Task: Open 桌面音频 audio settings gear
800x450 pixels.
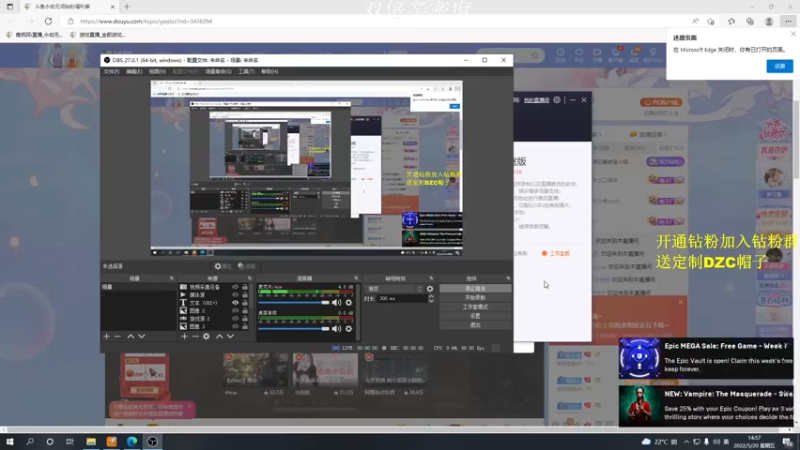Action: coord(349,329)
